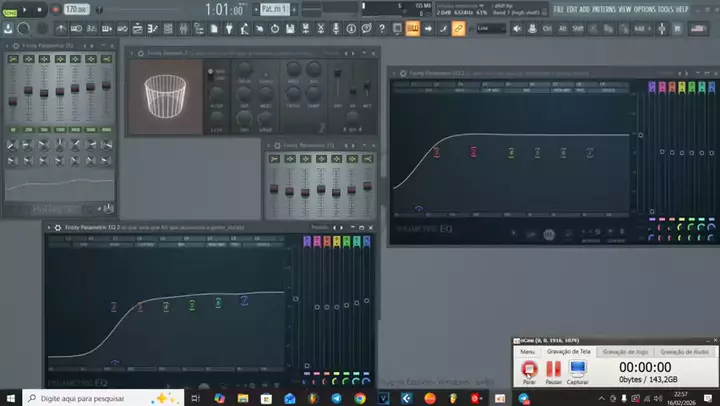
Task: Click the Pausar pause icon in oCam
Action: pyautogui.click(x=553, y=369)
